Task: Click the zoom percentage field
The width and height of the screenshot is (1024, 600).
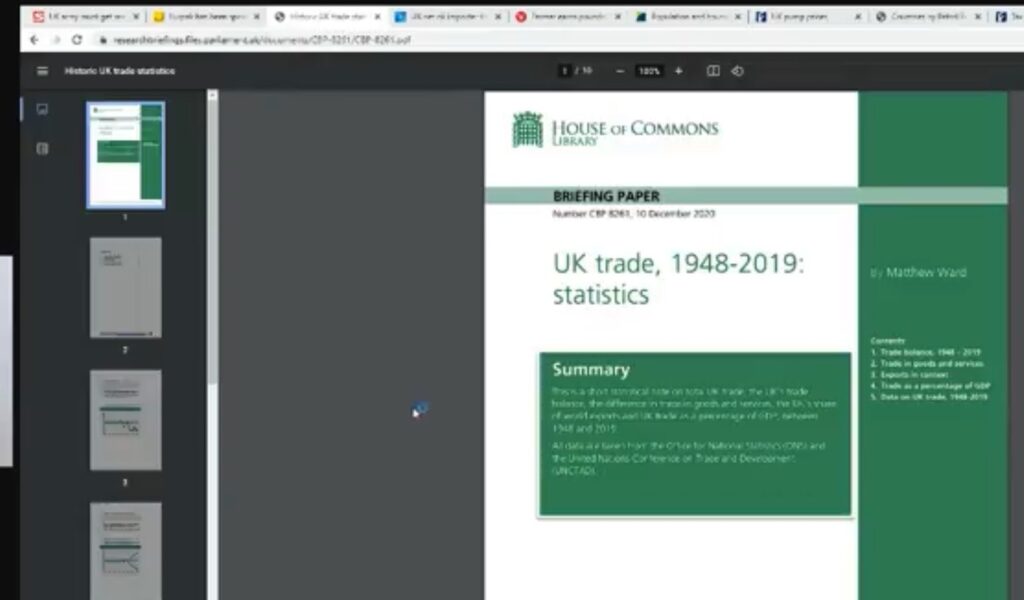Action: [x=649, y=71]
